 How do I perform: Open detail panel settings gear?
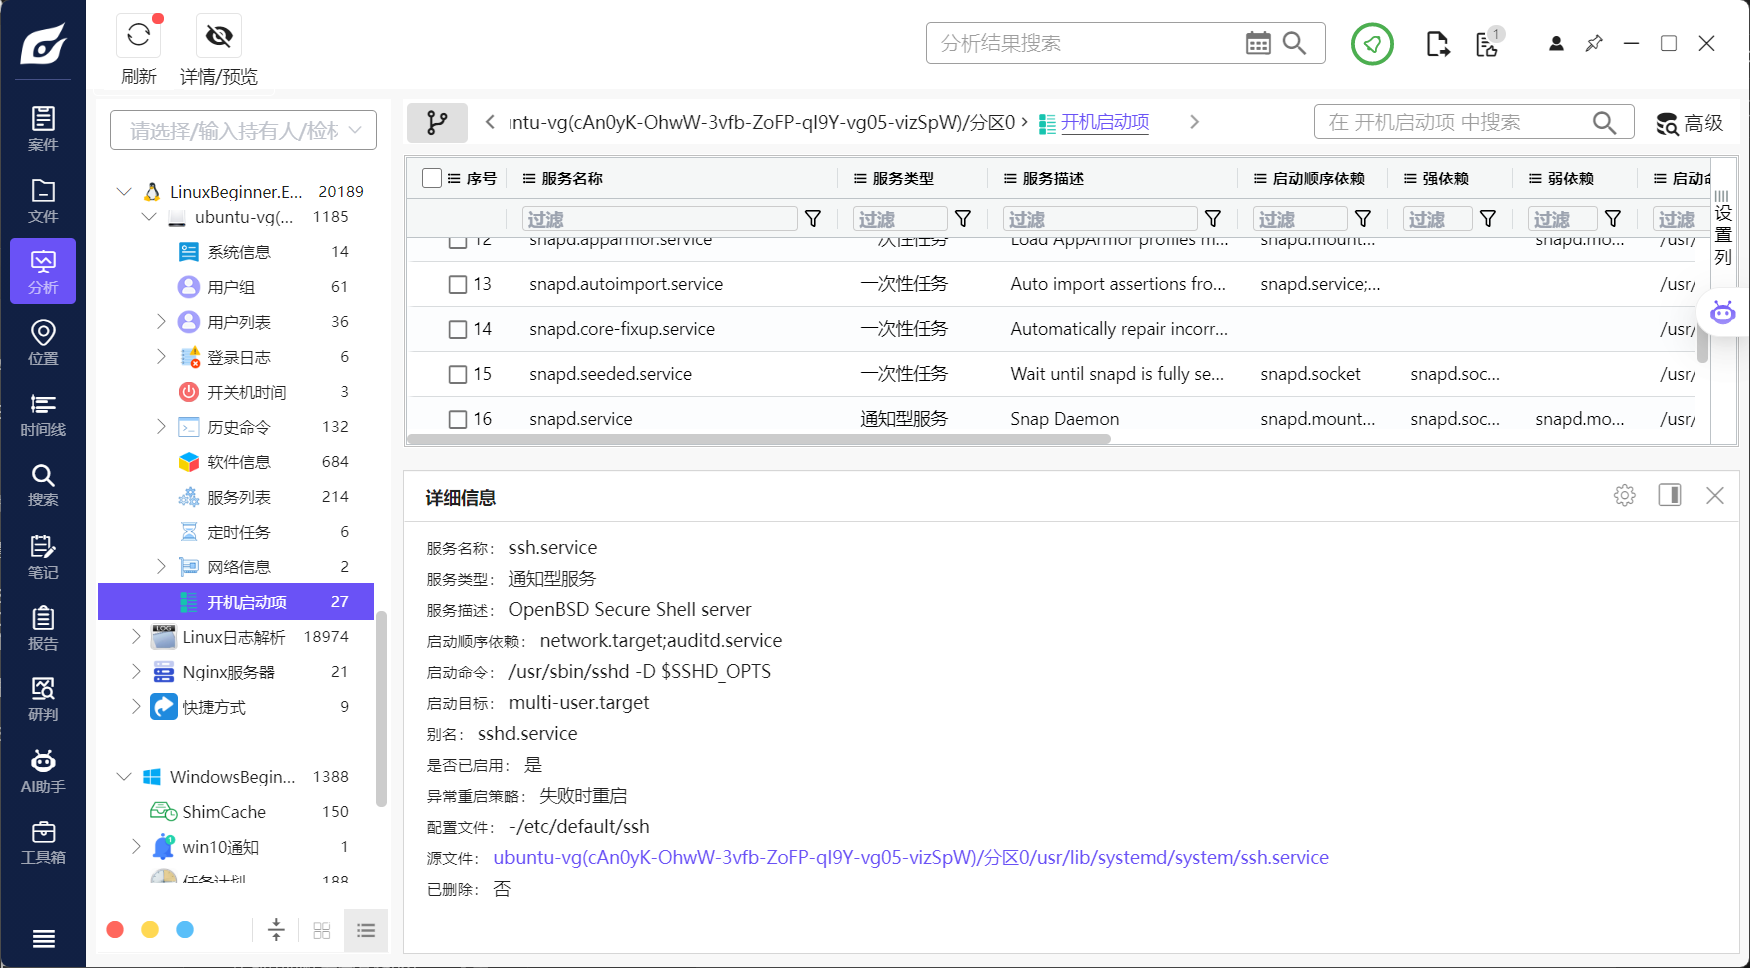pyautogui.click(x=1624, y=495)
